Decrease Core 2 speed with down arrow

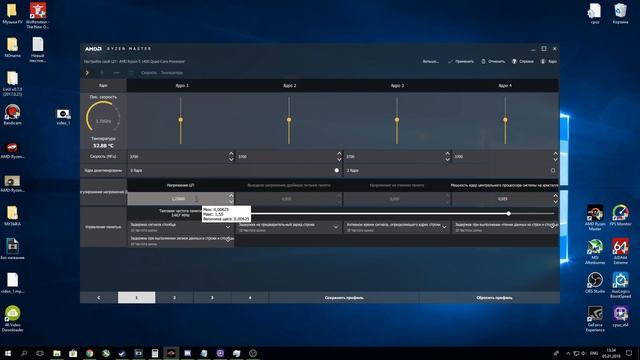pos(339,159)
